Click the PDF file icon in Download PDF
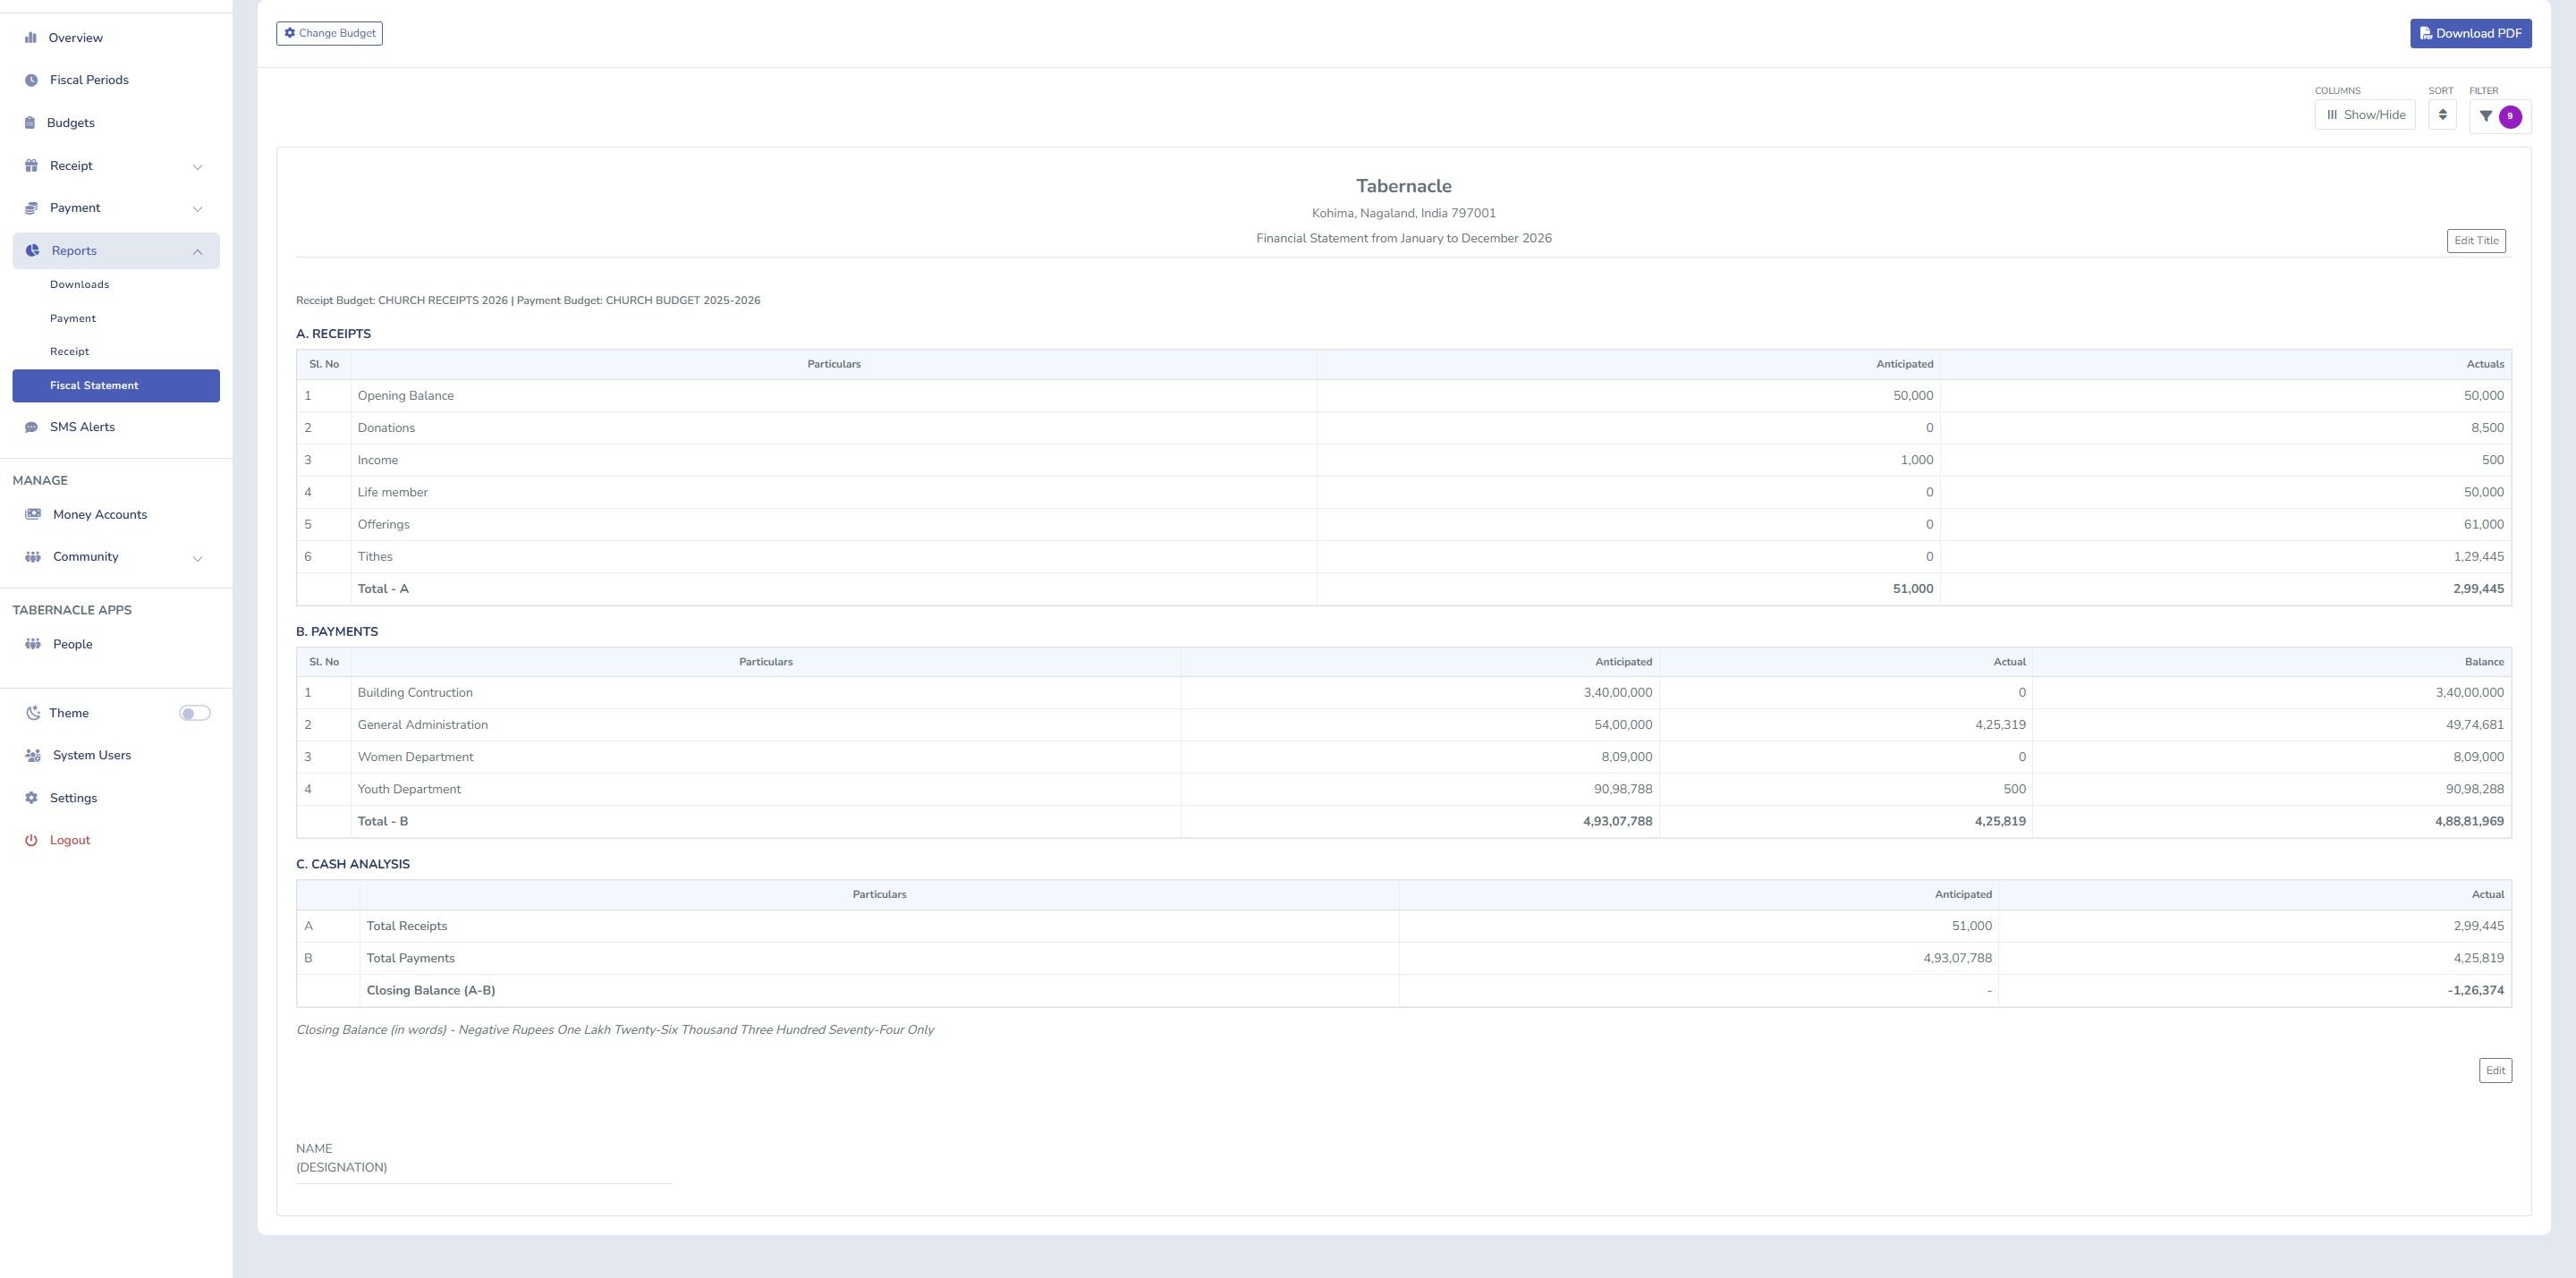Screen dimensions: 2576x1278 2426,33
